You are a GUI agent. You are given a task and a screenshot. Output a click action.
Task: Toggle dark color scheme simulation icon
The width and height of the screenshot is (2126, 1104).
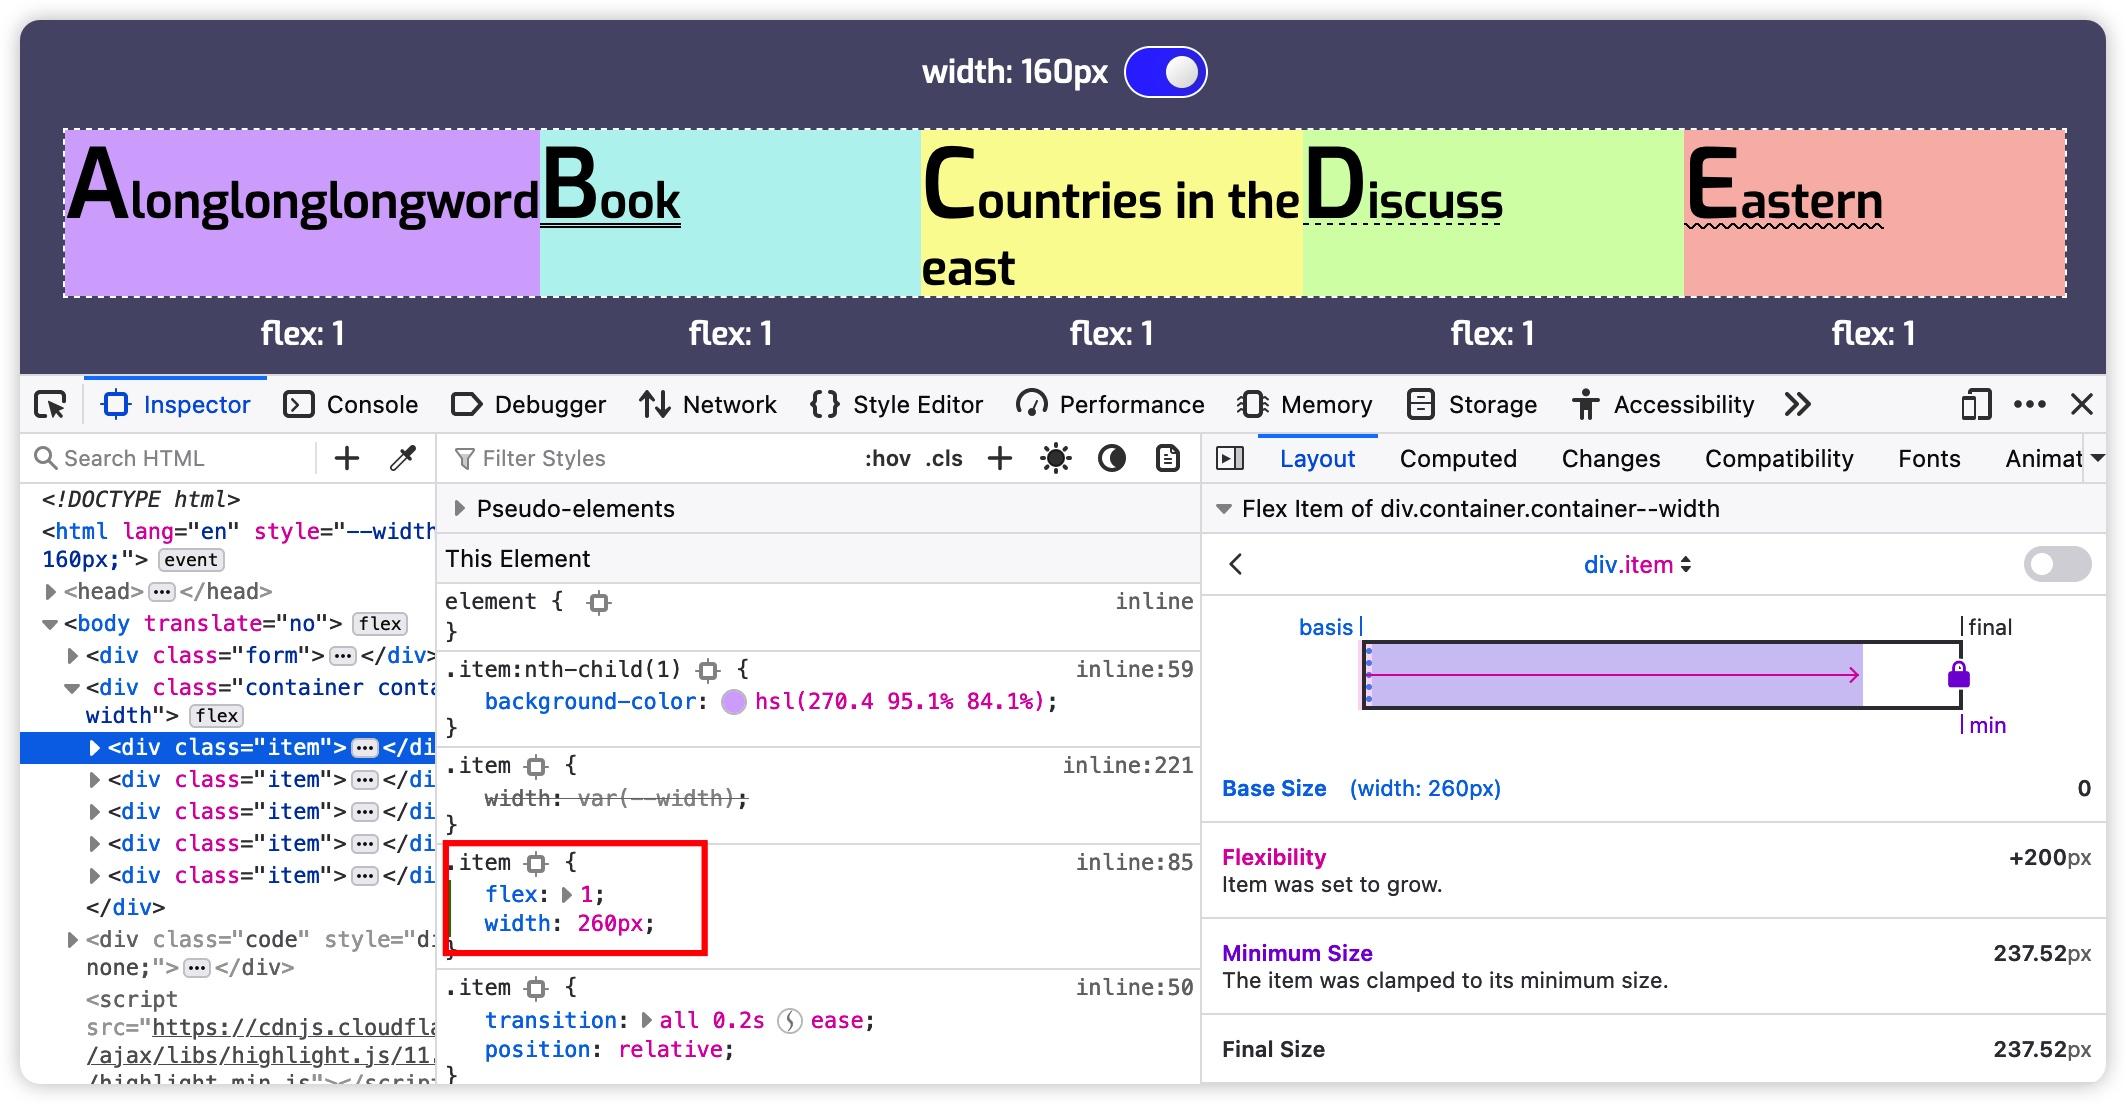[1111, 459]
